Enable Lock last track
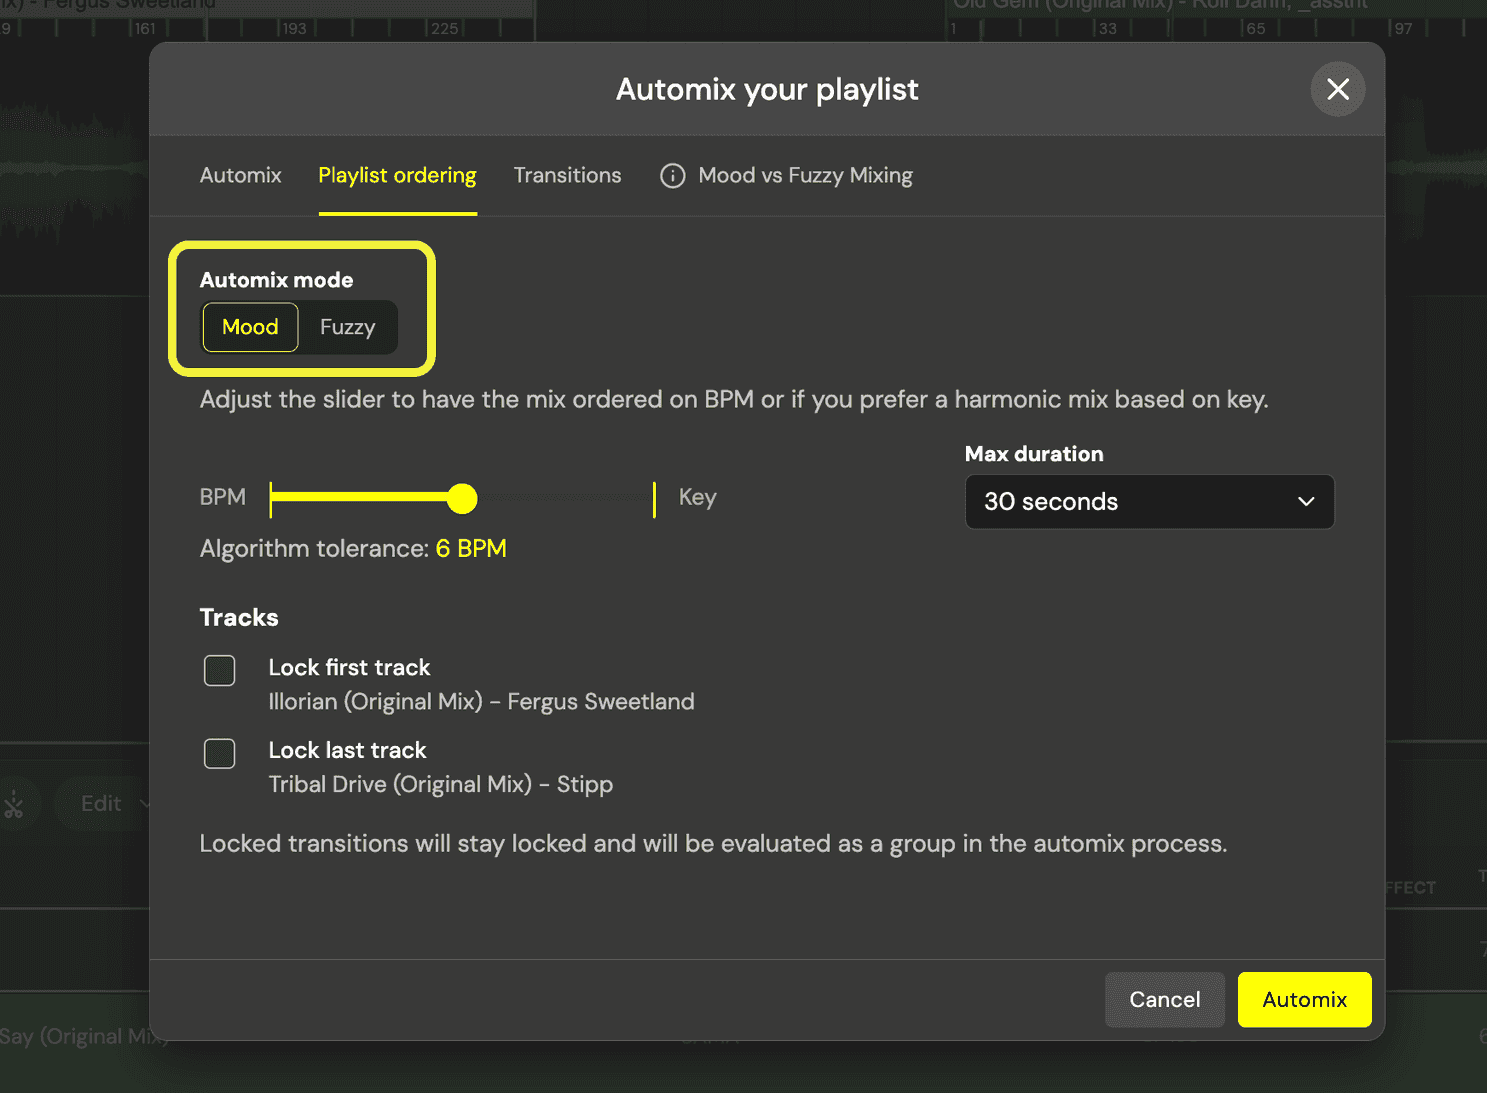Image resolution: width=1487 pixels, height=1093 pixels. coord(219,753)
